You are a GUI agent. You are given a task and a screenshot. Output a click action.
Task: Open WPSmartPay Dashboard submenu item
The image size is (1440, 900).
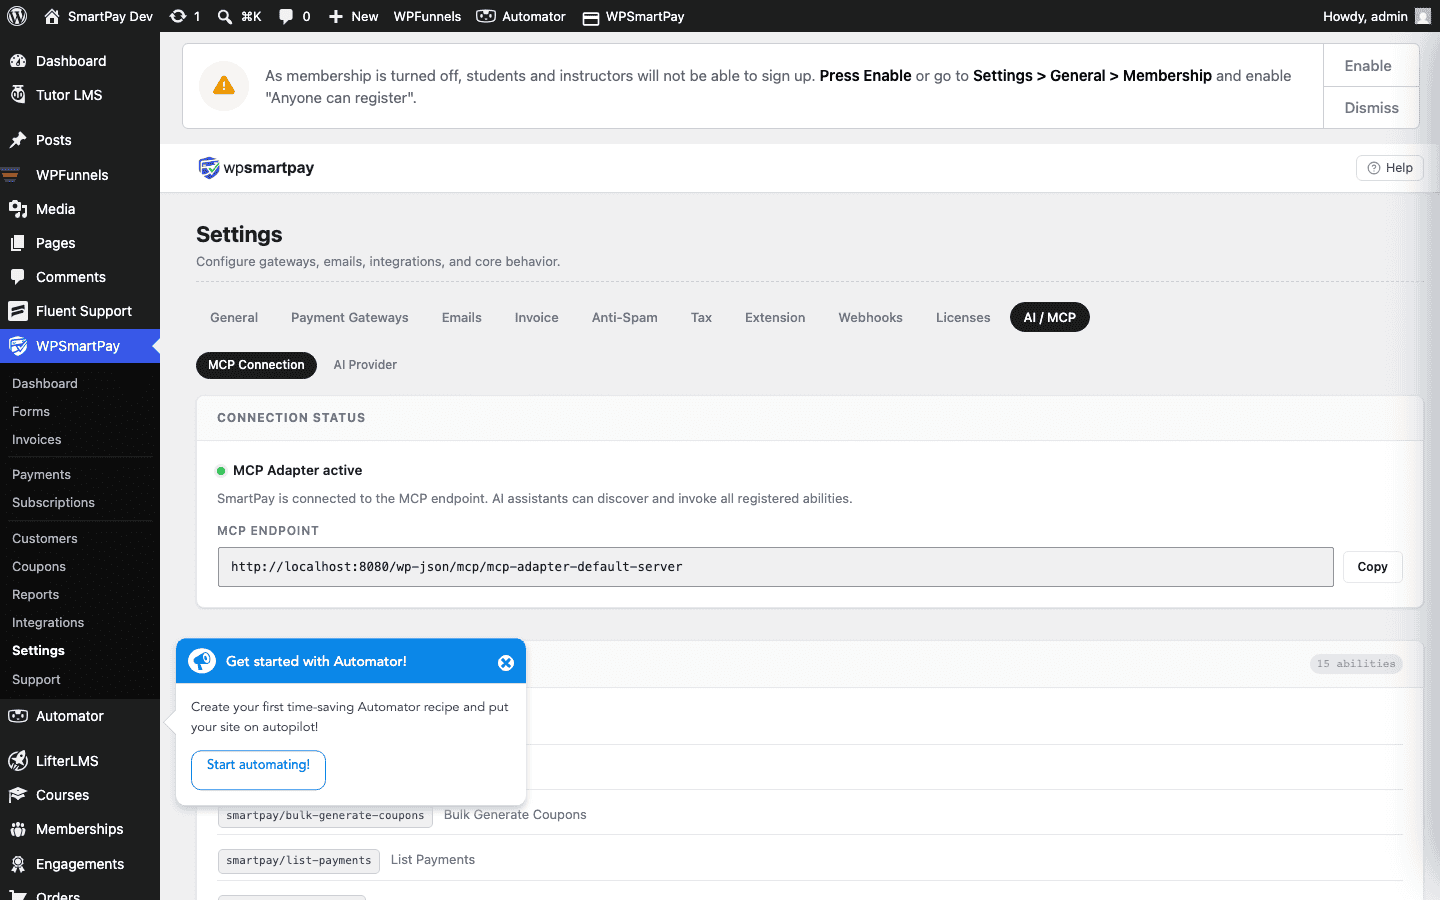[45, 384]
